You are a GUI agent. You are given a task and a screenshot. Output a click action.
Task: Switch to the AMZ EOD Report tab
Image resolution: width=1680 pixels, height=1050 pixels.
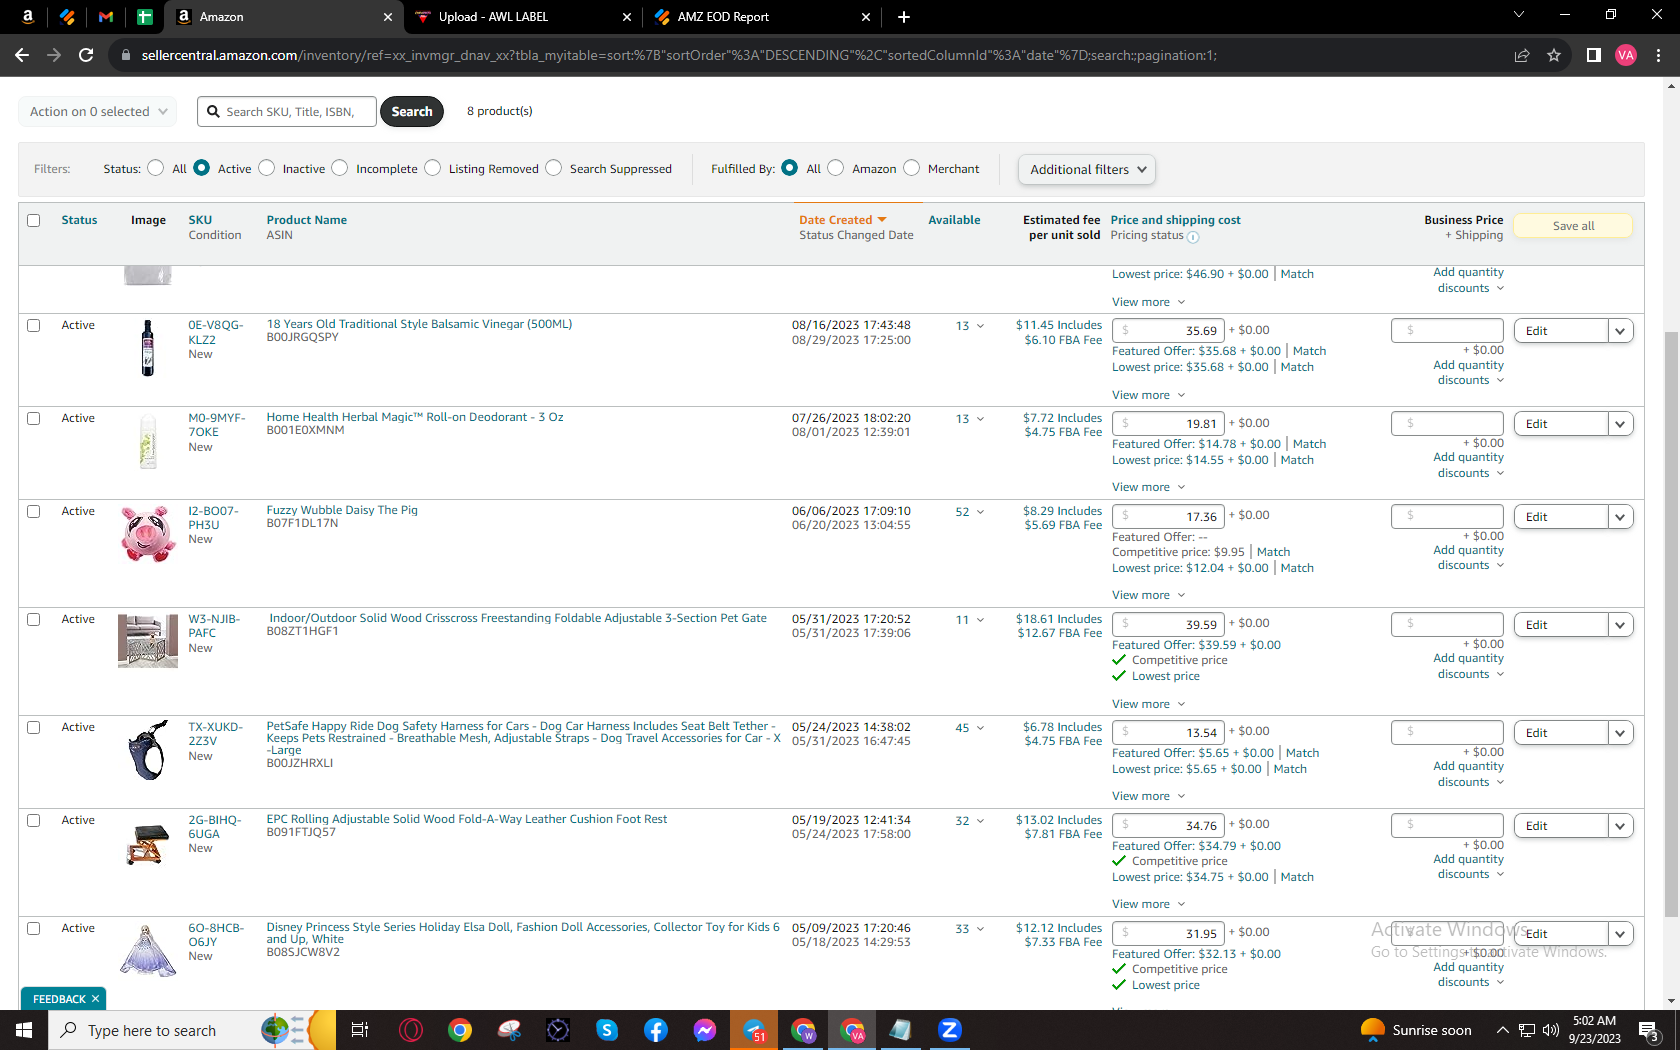click(x=762, y=17)
